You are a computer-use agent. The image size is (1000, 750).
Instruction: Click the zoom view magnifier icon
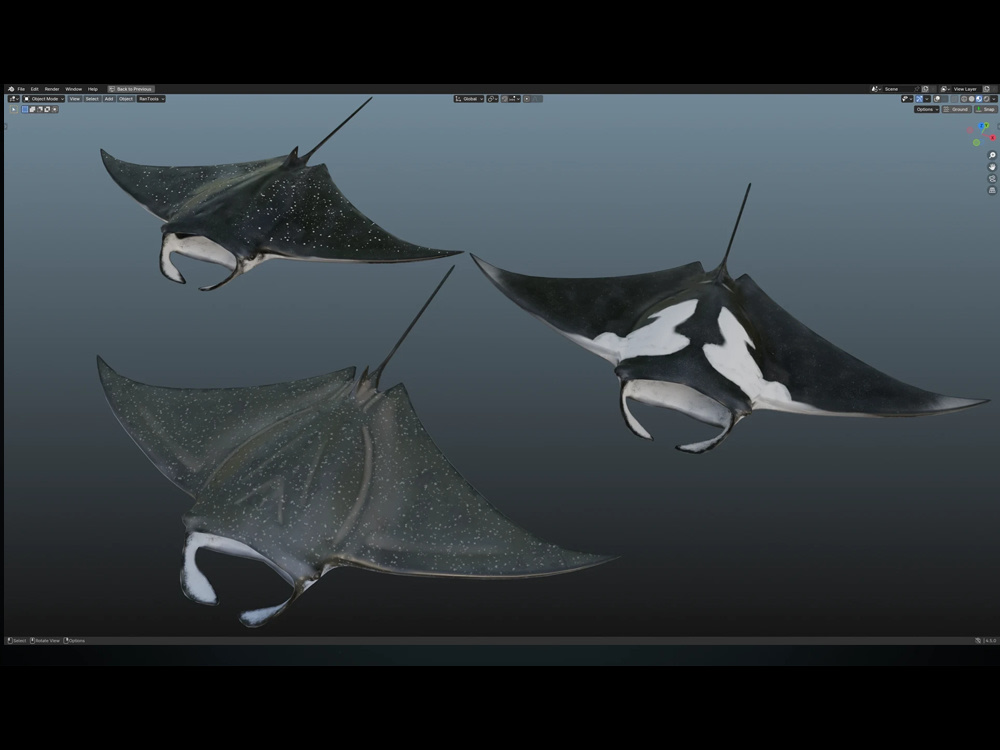(x=992, y=155)
